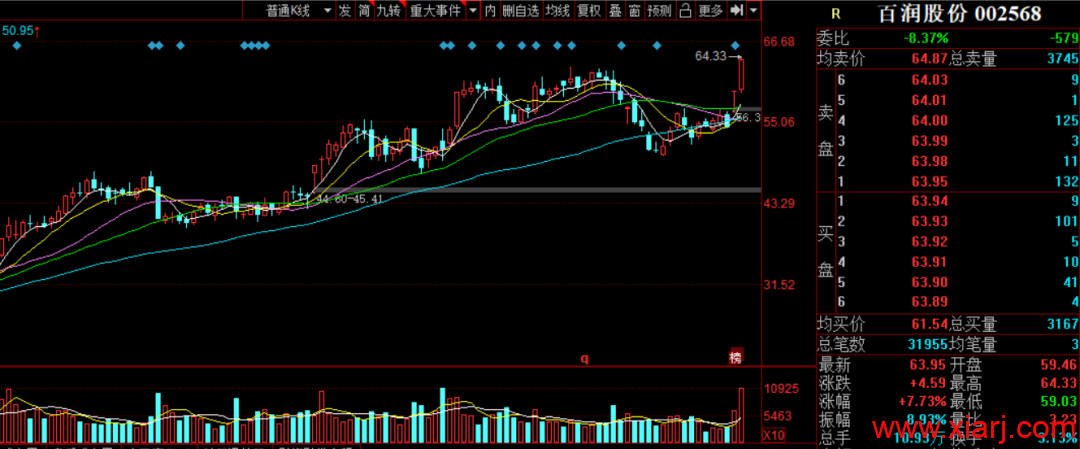1080x449 pixels.
Task: Click the 简 toolbar button
Action: click(364, 10)
